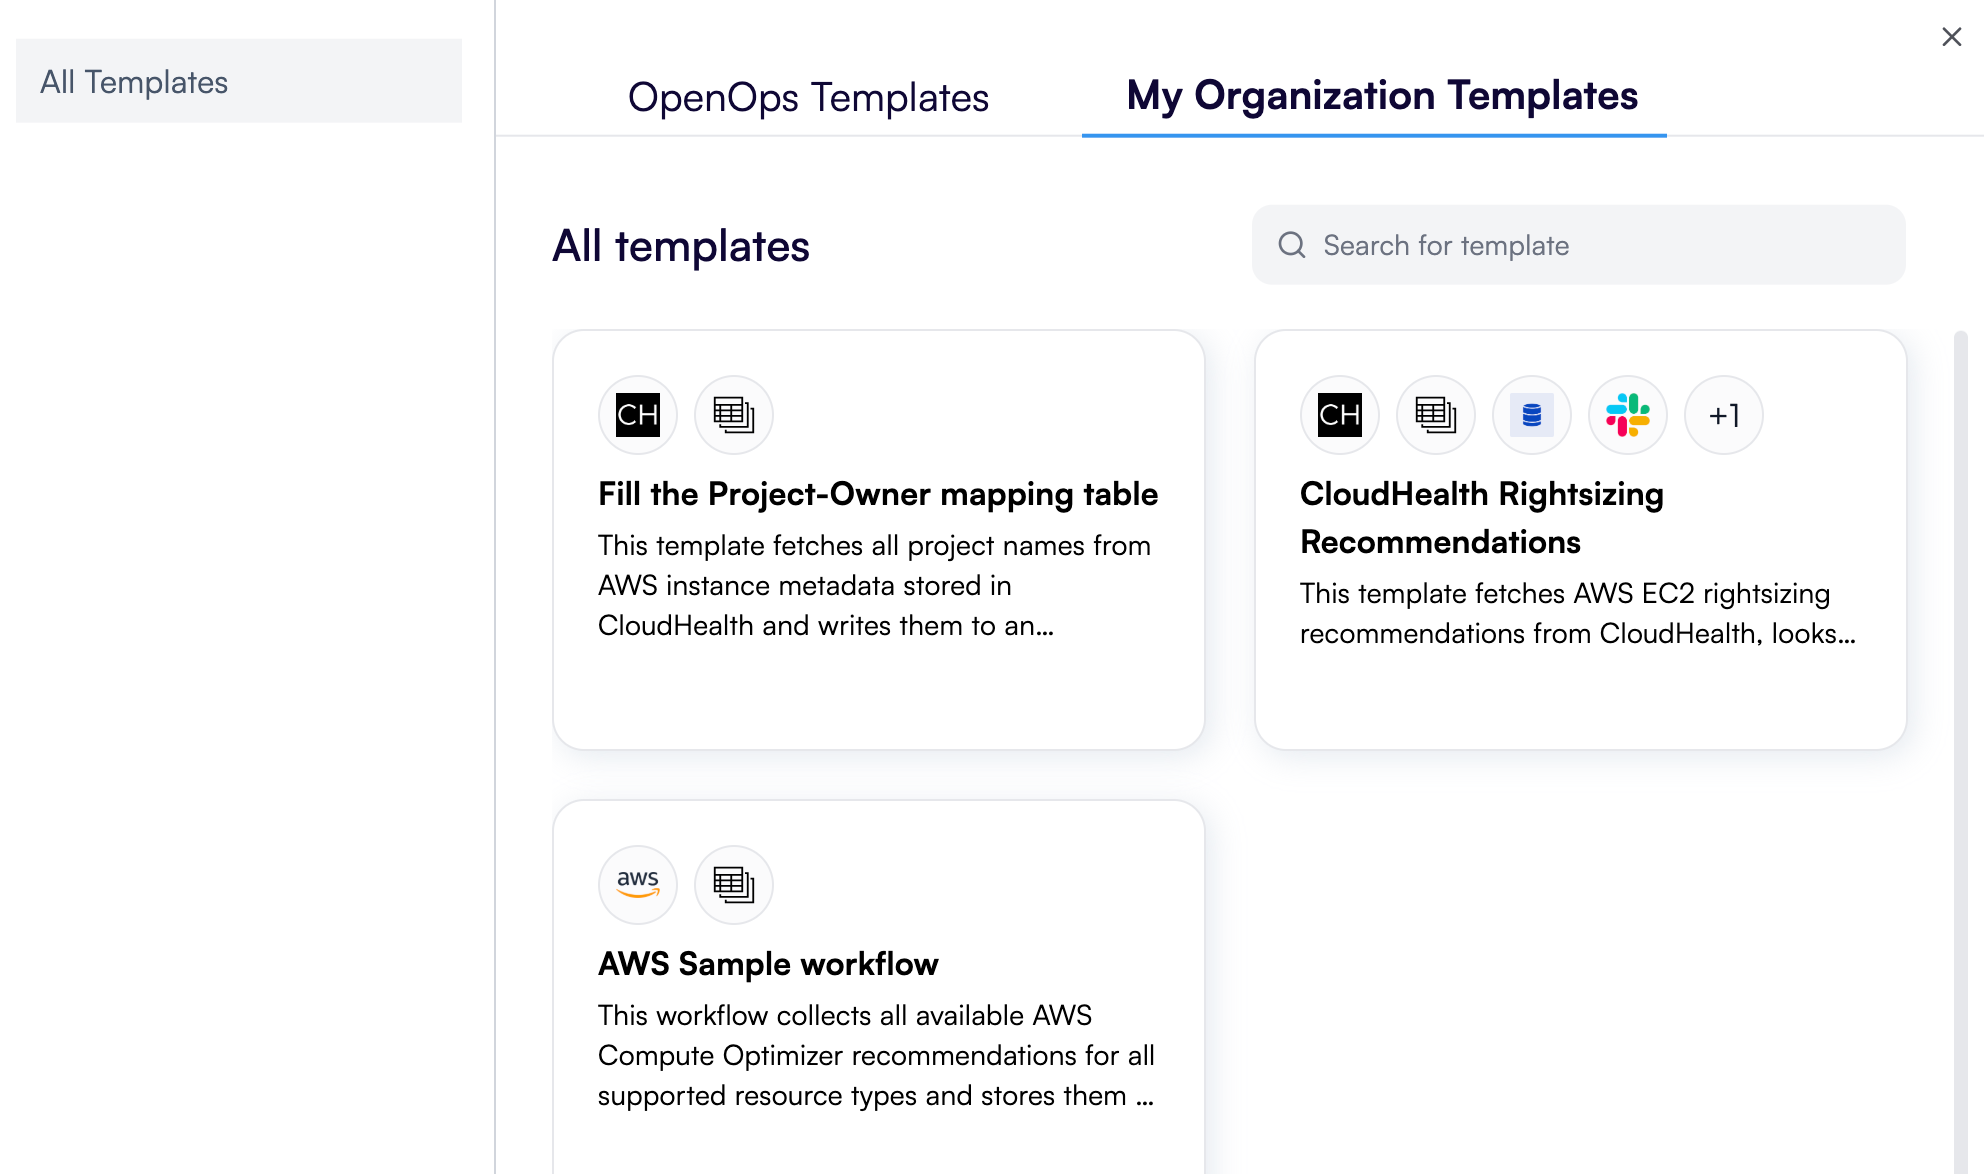
Task: Select the CH icon on CloudHealth Rightsizing card
Action: pos(1339,415)
